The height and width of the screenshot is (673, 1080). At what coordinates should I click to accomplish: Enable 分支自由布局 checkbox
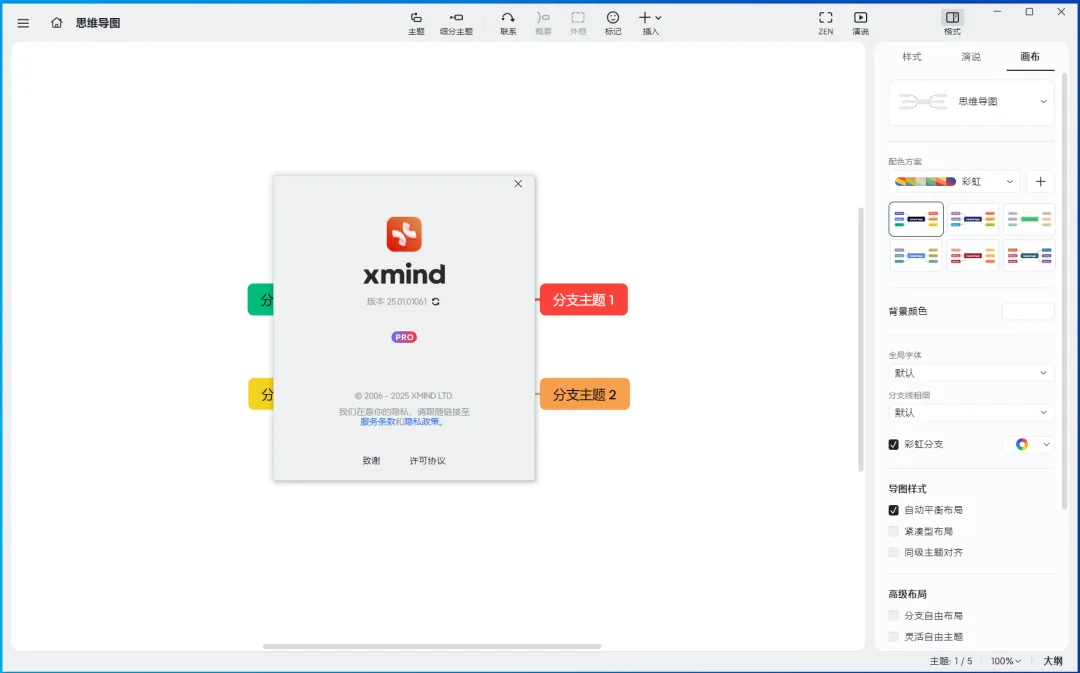click(893, 616)
